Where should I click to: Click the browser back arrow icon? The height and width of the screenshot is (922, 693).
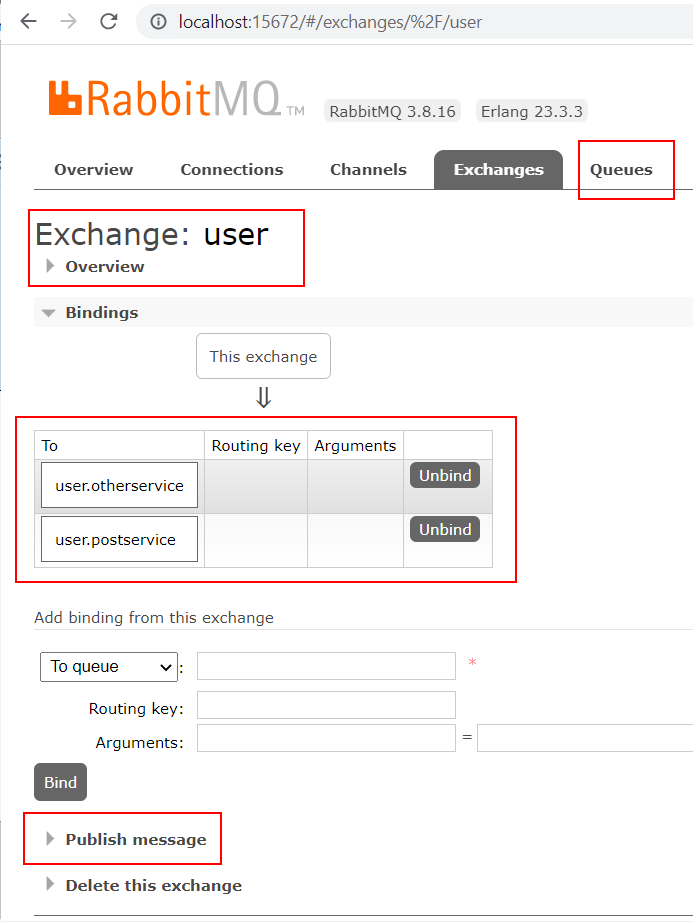coord(28,22)
